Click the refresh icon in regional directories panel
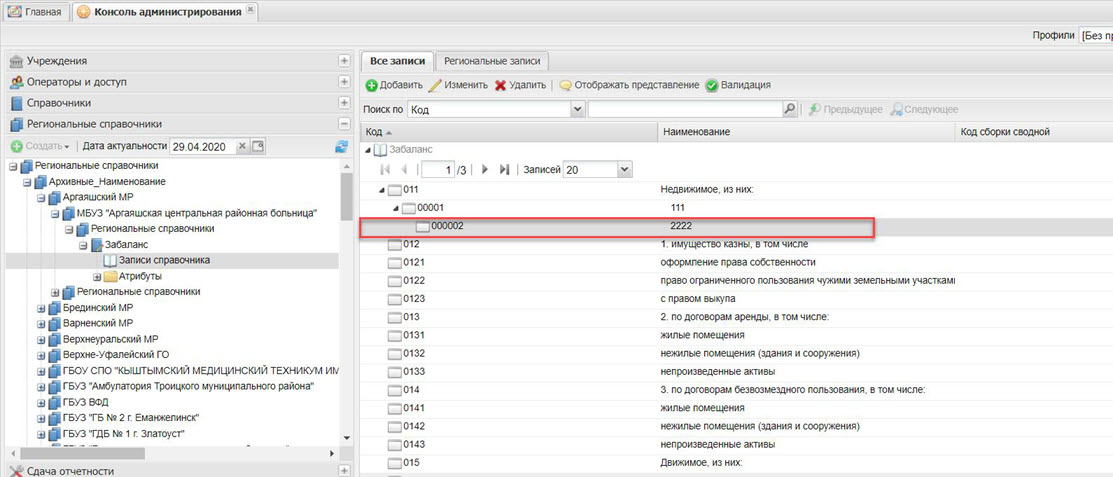The height and width of the screenshot is (477, 1113). (340, 147)
